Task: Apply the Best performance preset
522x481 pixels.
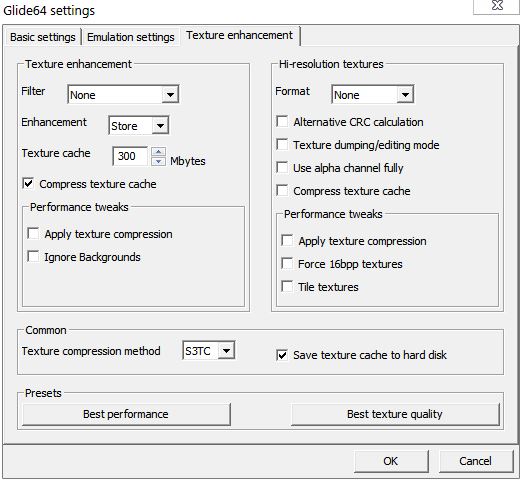Action: tap(126, 414)
